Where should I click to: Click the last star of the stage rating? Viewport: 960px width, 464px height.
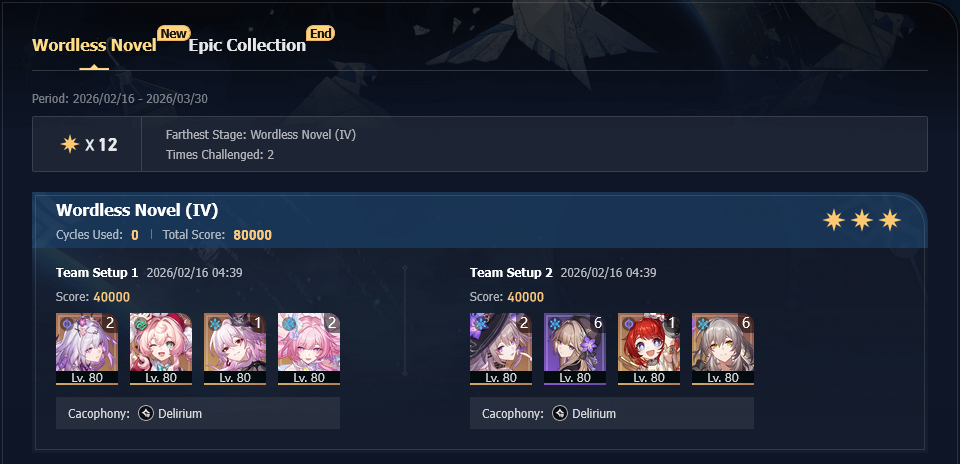(x=890, y=220)
